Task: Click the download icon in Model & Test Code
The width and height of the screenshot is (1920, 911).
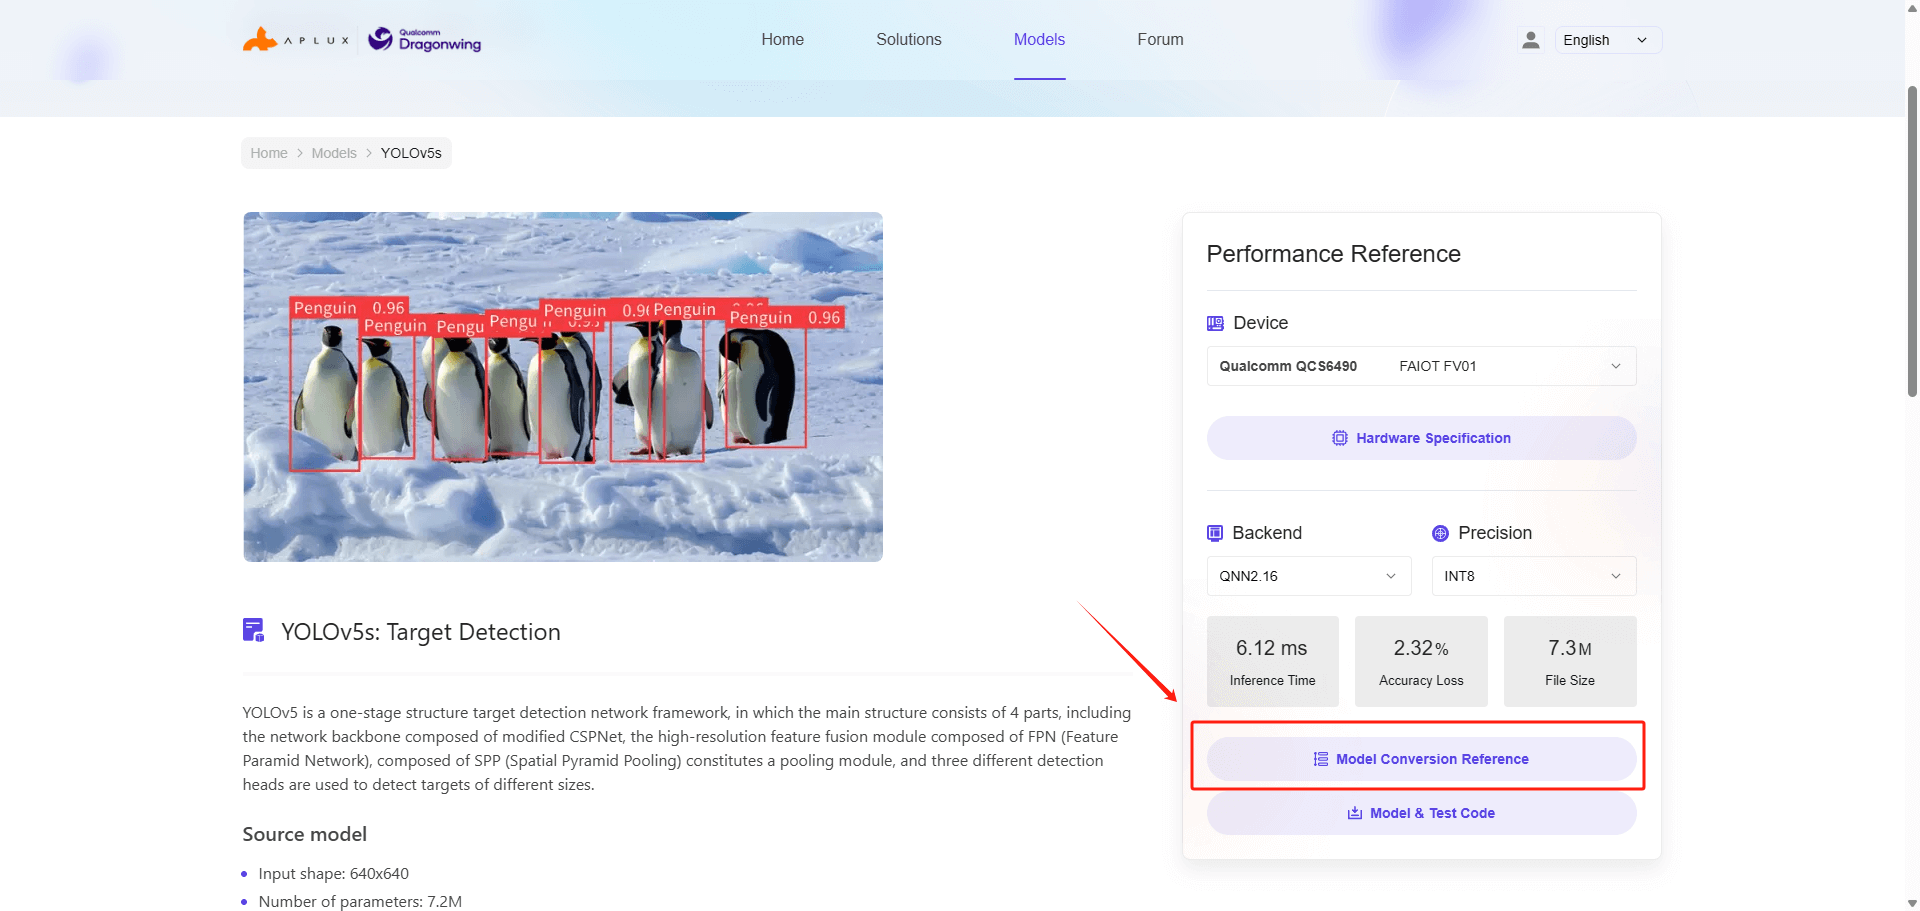Action: tap(1355, 813)
